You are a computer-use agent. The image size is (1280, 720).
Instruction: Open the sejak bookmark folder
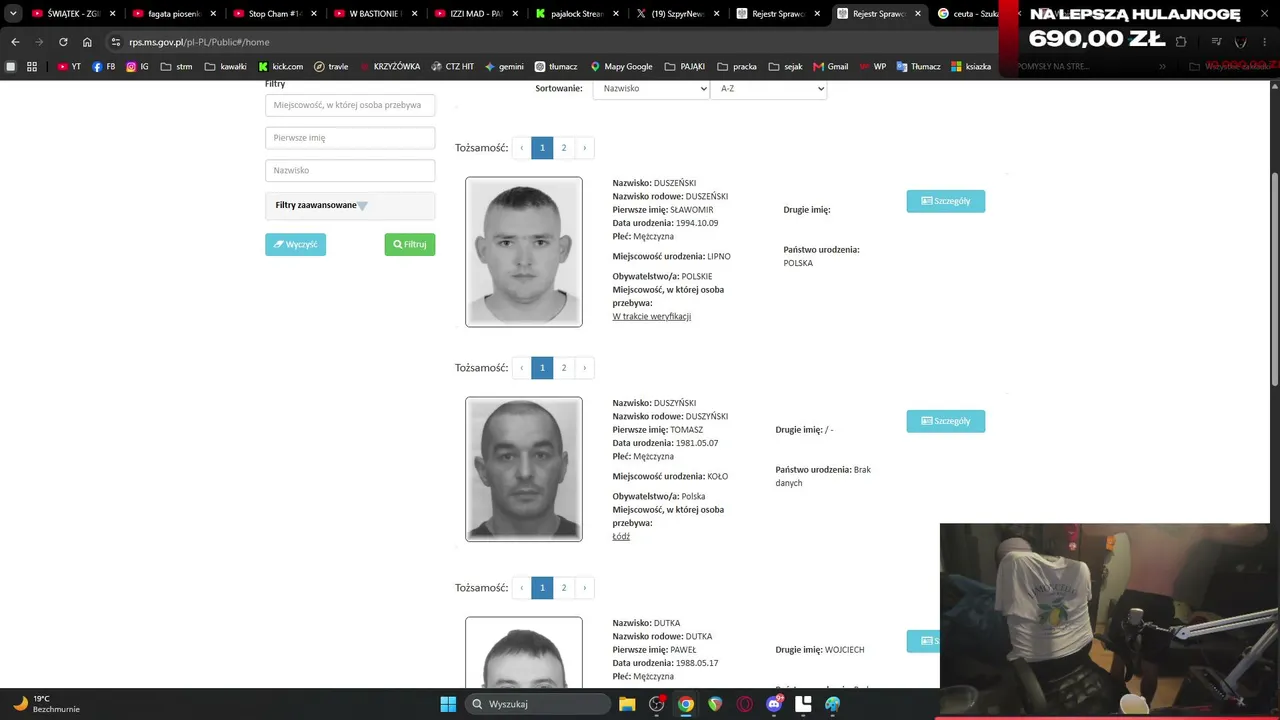click(x=786, y=66)
